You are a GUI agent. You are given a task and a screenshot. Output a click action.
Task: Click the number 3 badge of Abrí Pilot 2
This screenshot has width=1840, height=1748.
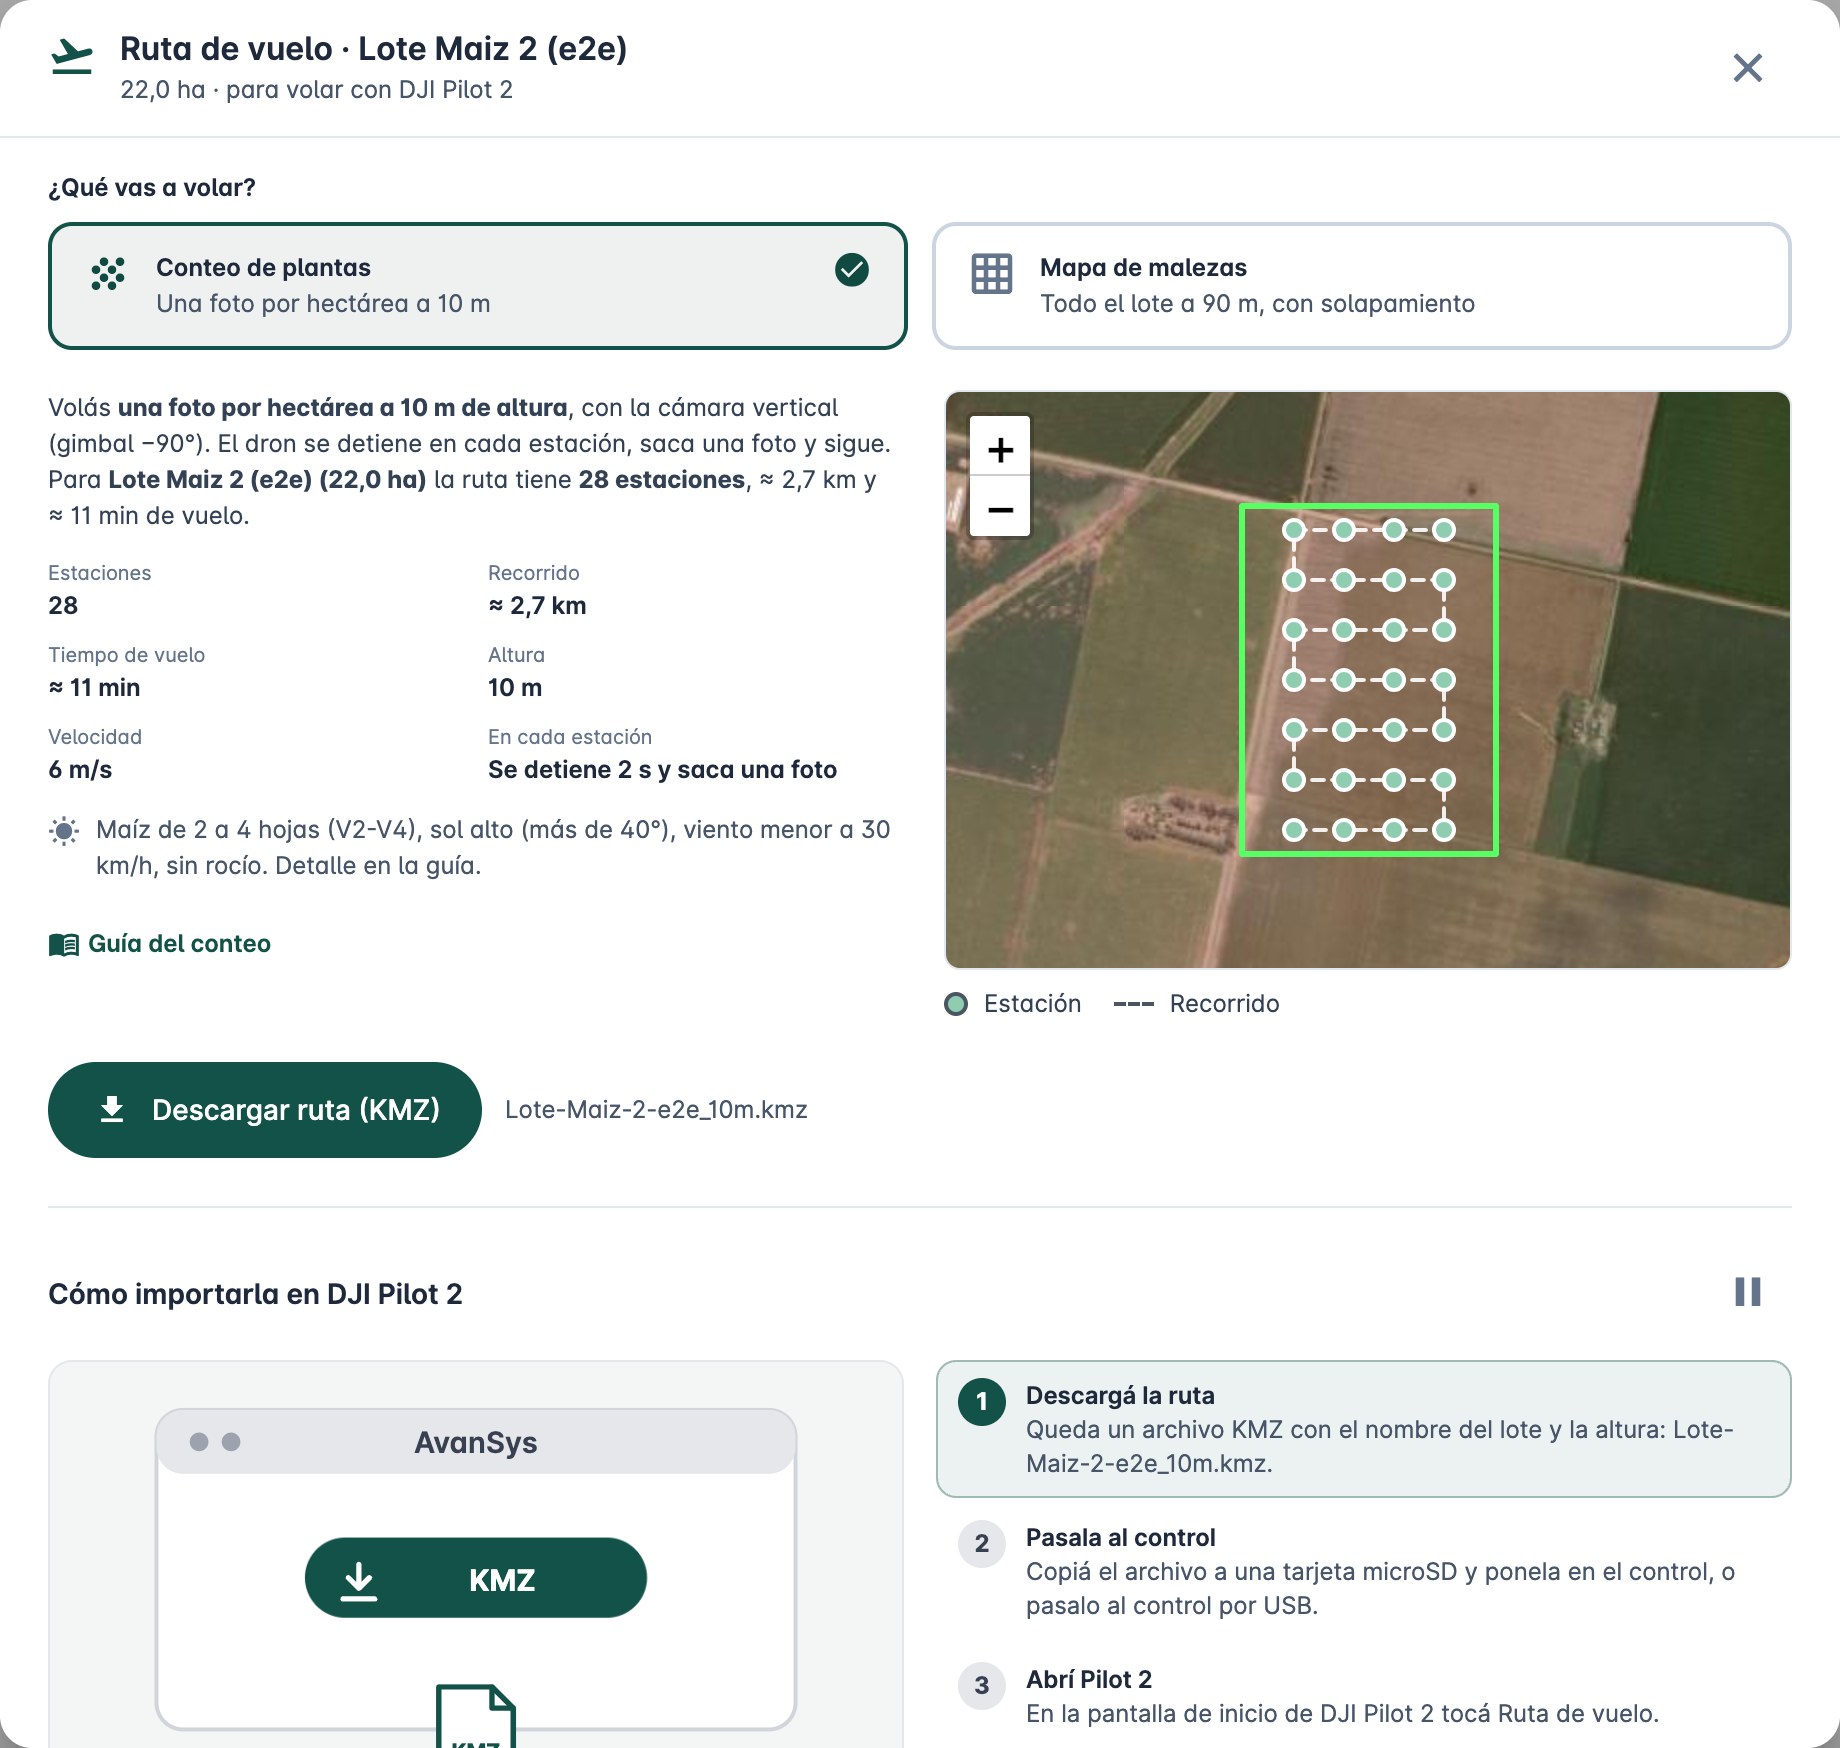click(982, 1685)
